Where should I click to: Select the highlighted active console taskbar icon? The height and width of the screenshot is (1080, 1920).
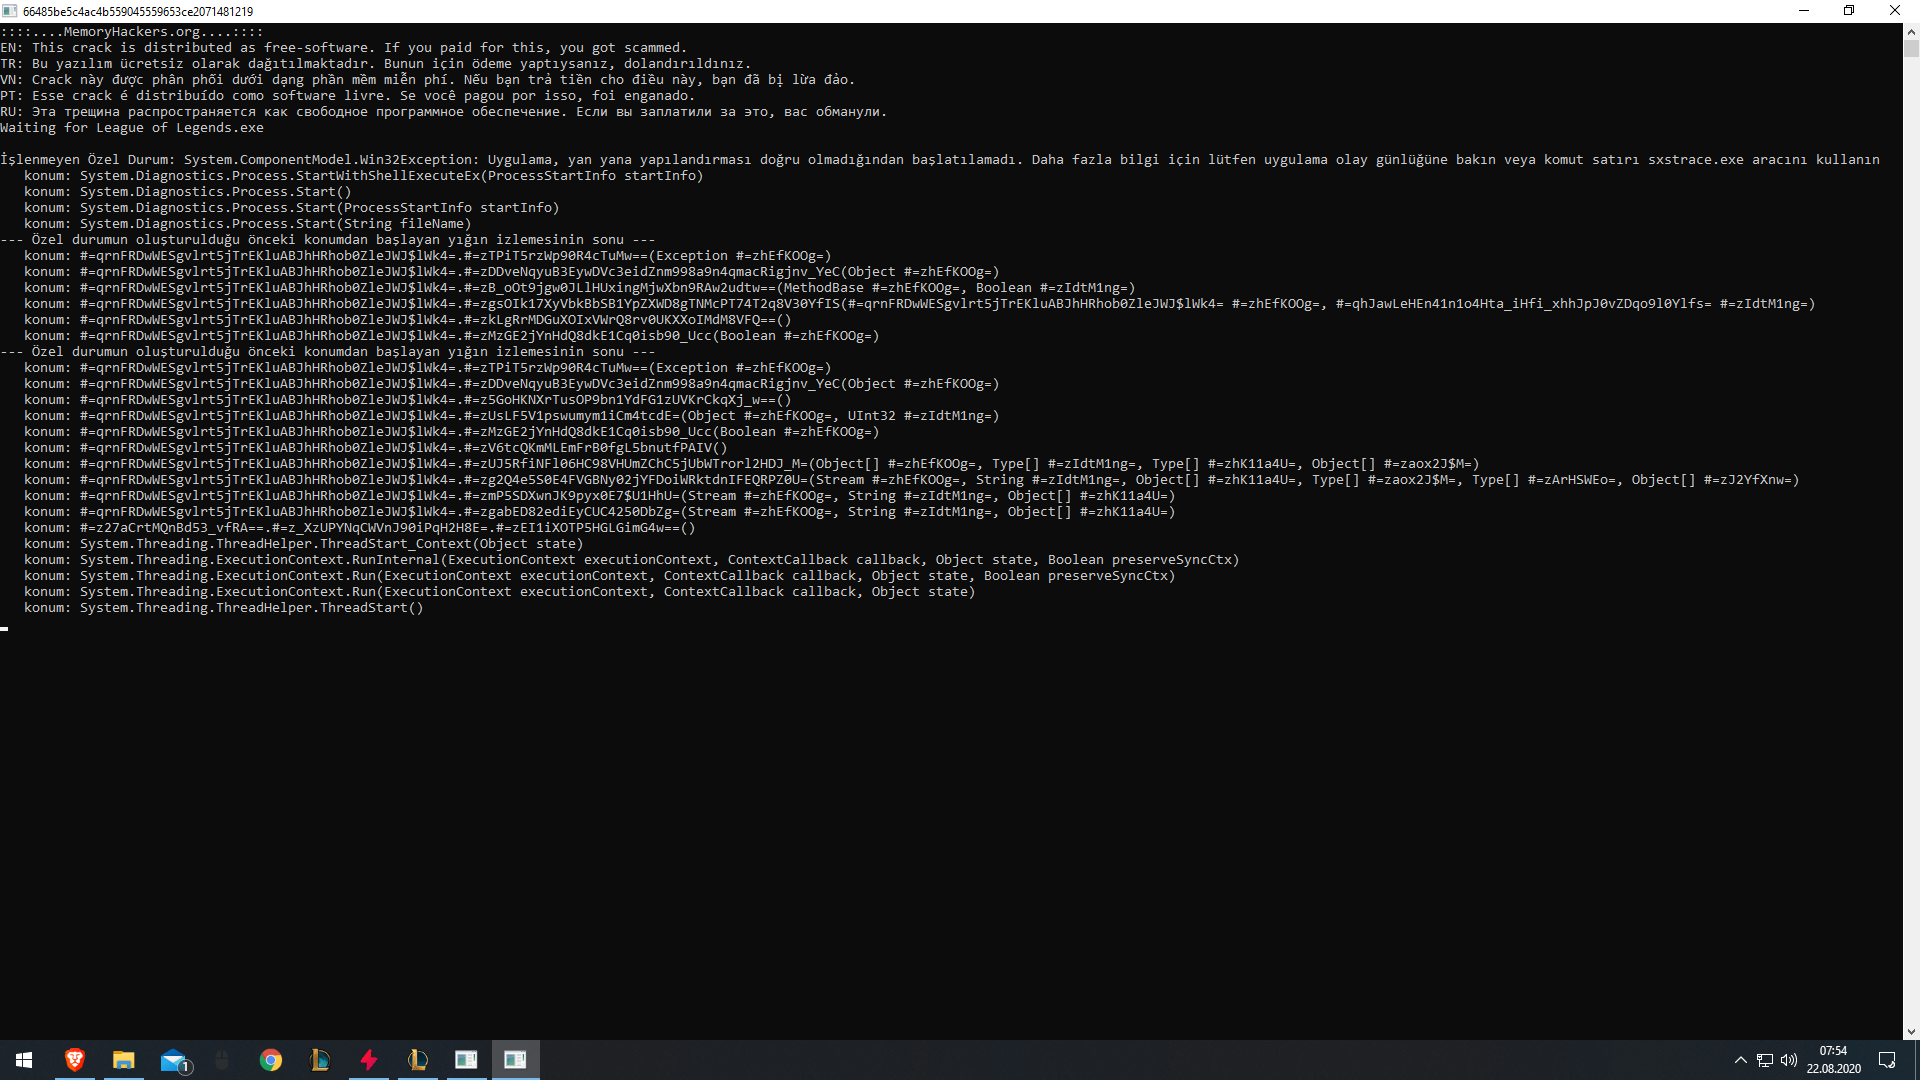(516, 1060)
